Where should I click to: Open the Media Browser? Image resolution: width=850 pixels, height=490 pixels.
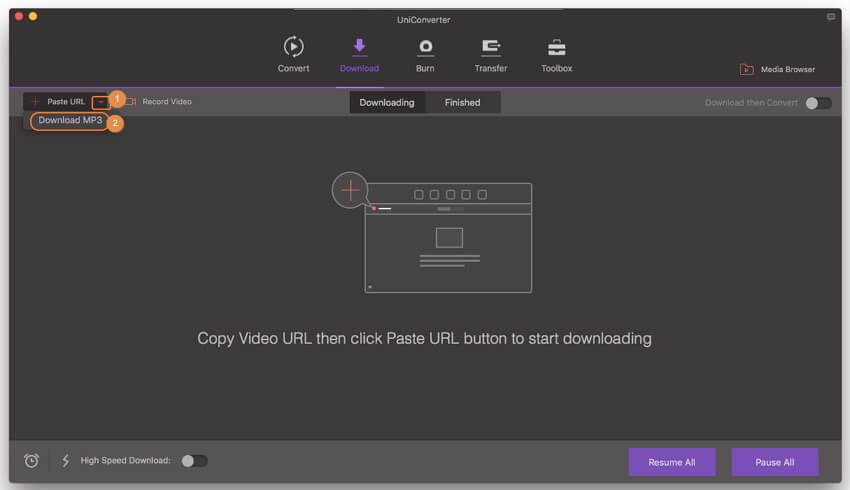pyautogui.click(x=777, y=69)
